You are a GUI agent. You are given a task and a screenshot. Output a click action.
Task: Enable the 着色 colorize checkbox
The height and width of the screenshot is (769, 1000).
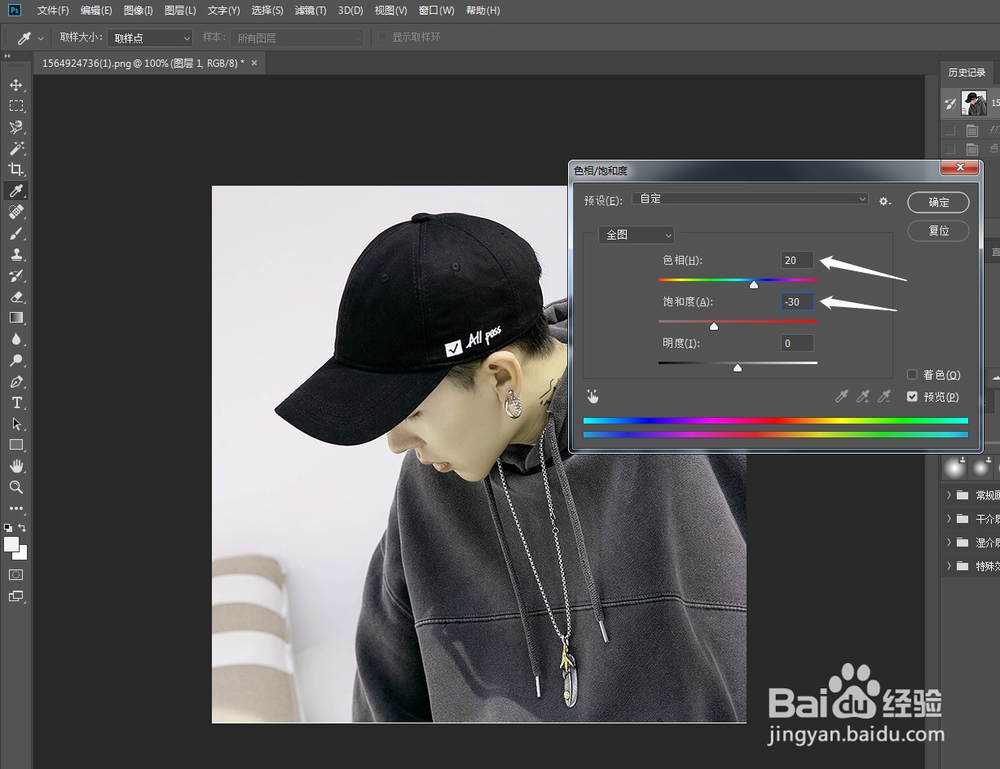pos(912,374)
